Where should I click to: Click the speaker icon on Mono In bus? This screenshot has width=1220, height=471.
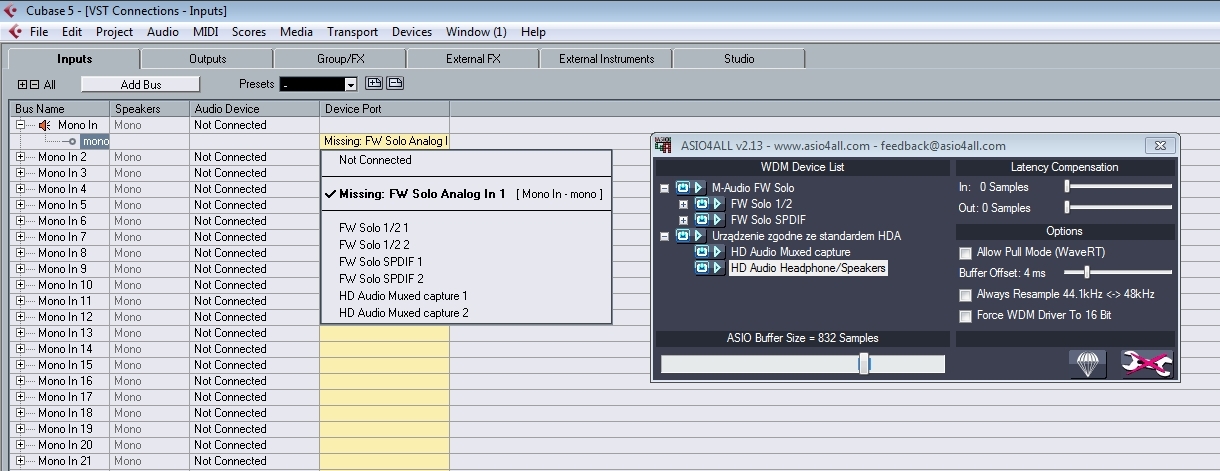pos(45,125)
